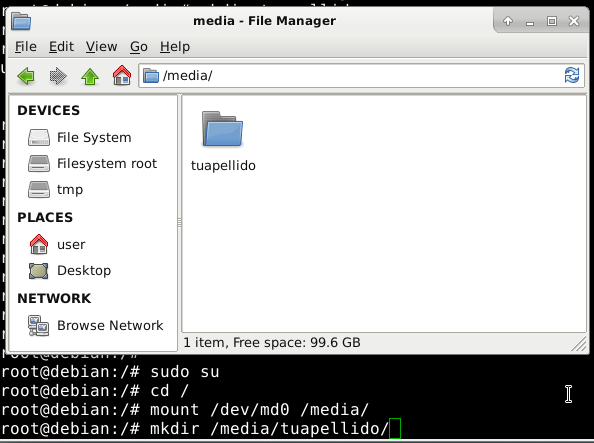This screenshot has width=594, height=443.
Task: Go back with the green left arrow
Action: coord(26,76)
